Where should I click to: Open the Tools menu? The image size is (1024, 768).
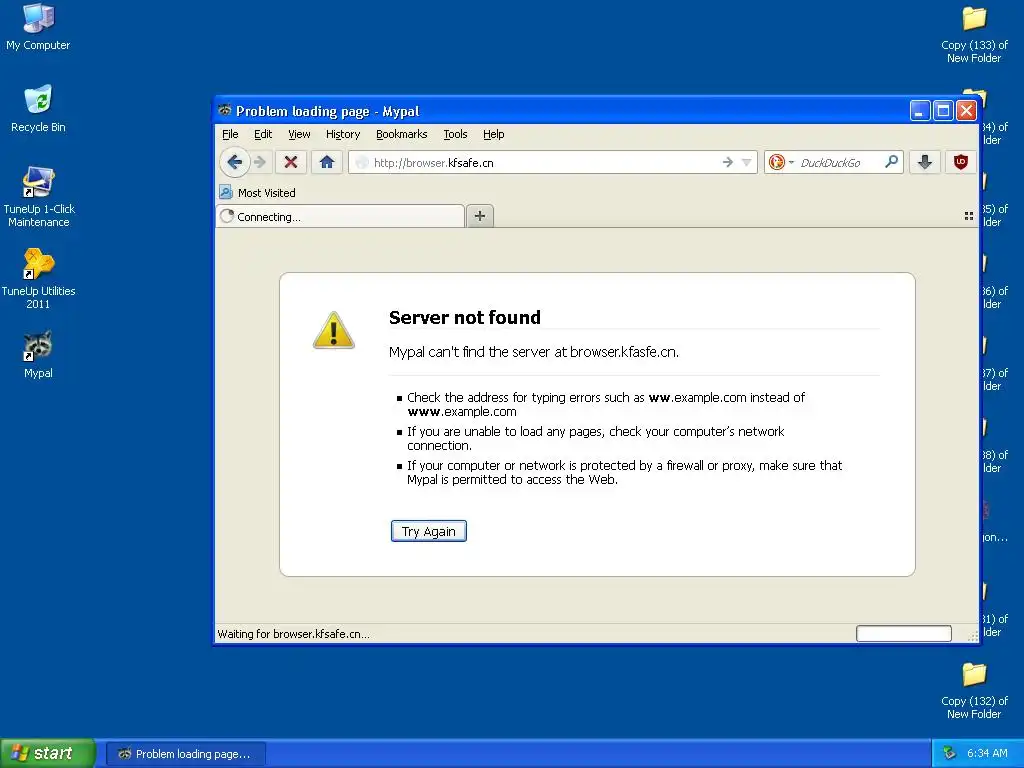[455, 134]
